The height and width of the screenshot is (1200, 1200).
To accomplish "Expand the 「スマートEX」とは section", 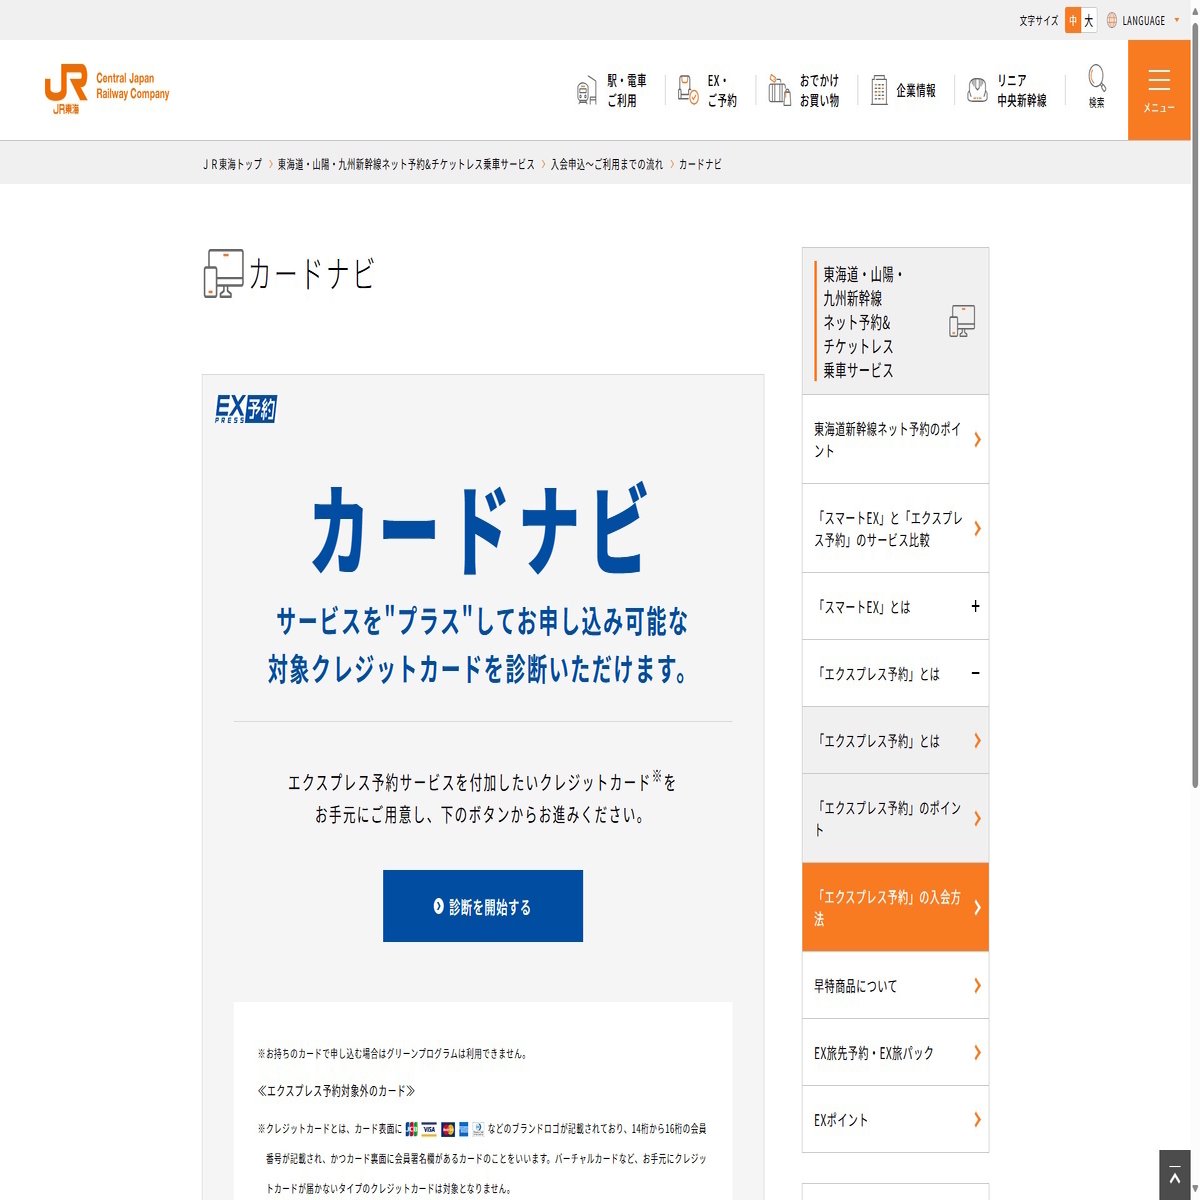I will [973, 606].
